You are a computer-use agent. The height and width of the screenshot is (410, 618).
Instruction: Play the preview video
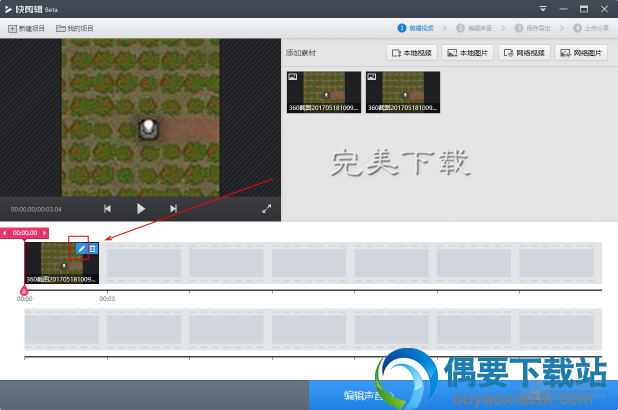(x=141, y=209)
